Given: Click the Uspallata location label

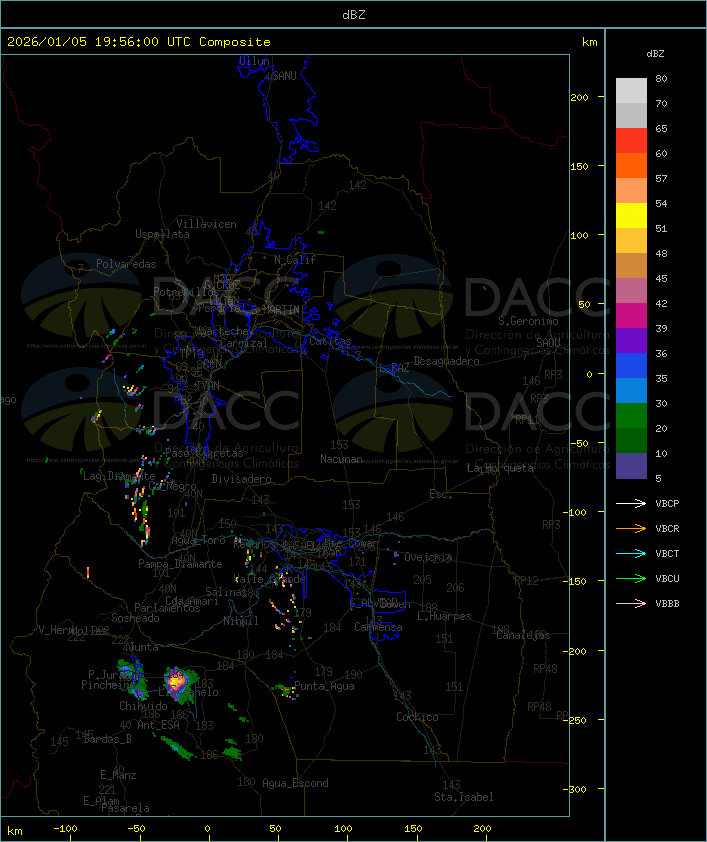Looking at the screenshot, I should pyautogui.click(x=162, y=234).
